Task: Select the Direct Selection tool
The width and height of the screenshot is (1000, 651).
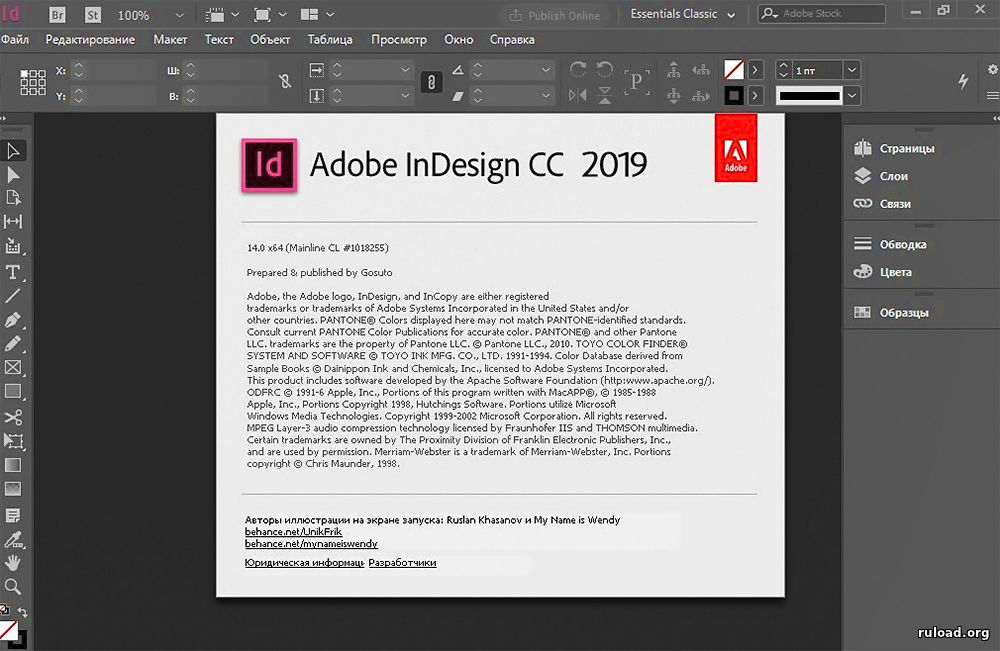Action: 13,175
